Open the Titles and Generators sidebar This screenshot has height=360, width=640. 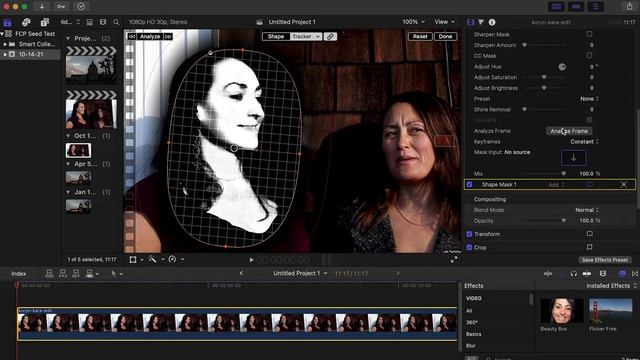click(x=44, y=22)
